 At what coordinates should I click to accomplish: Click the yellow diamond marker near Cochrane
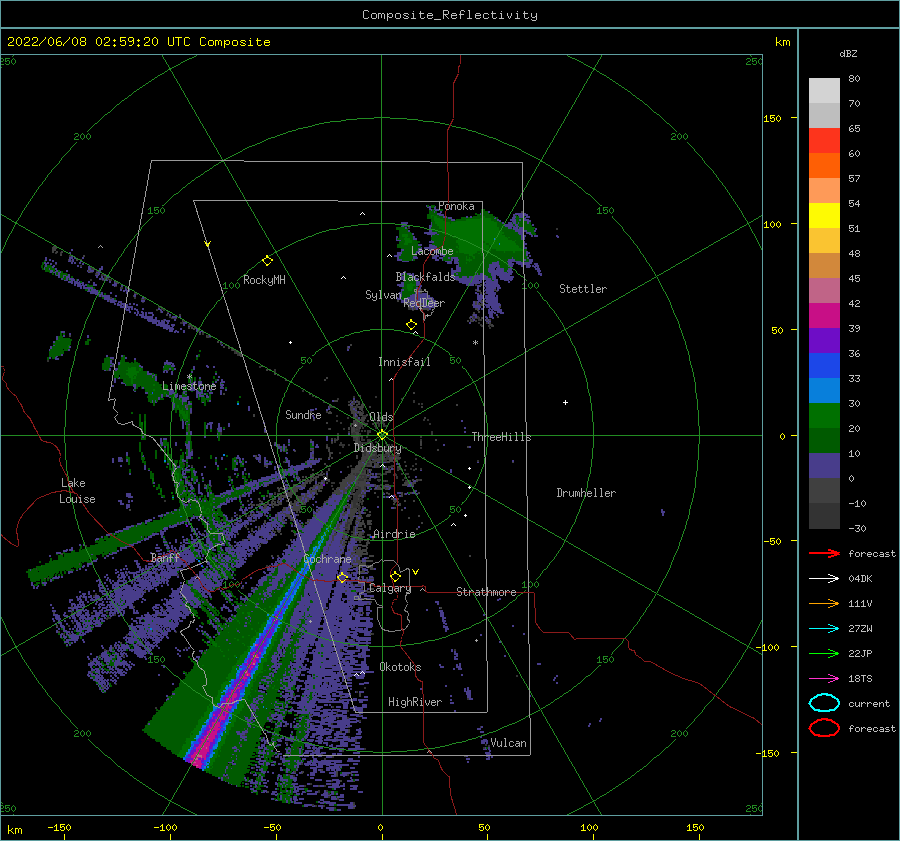(342, 577)
